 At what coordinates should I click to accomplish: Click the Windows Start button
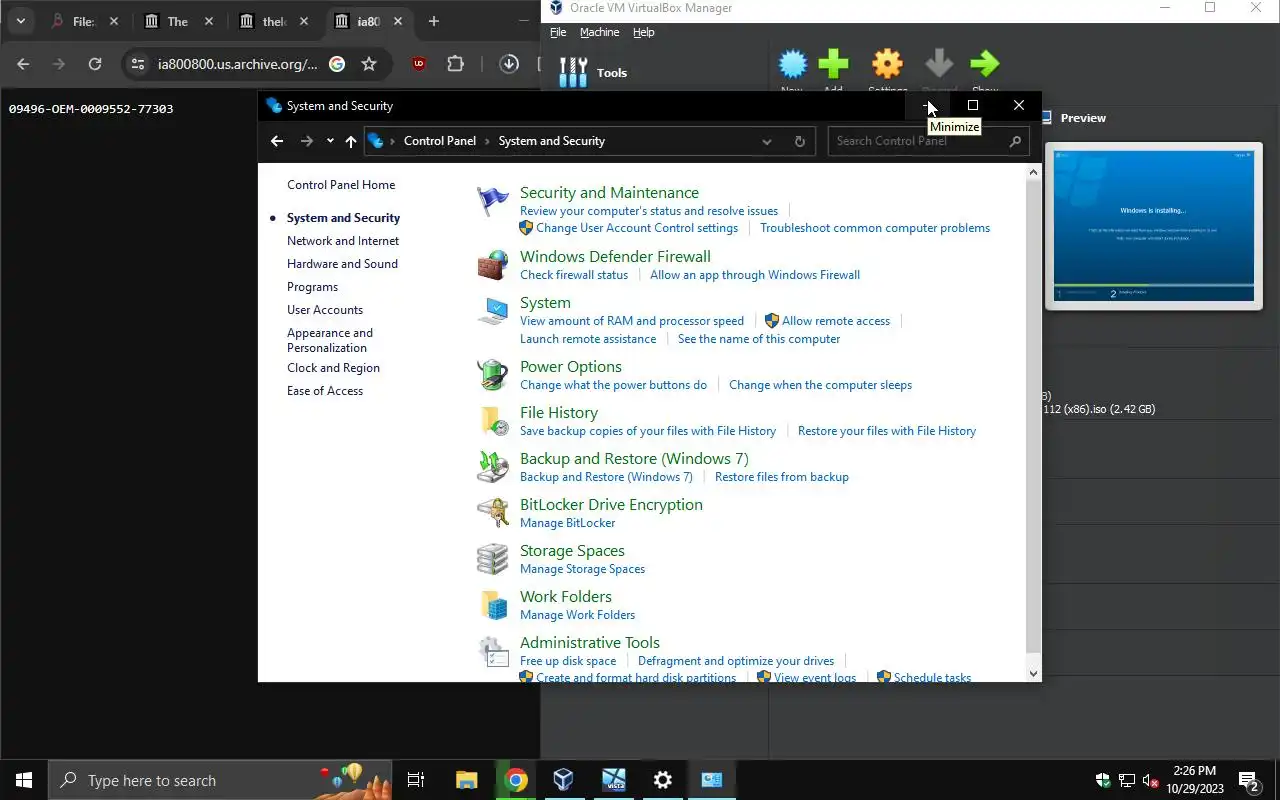(24, 780)
